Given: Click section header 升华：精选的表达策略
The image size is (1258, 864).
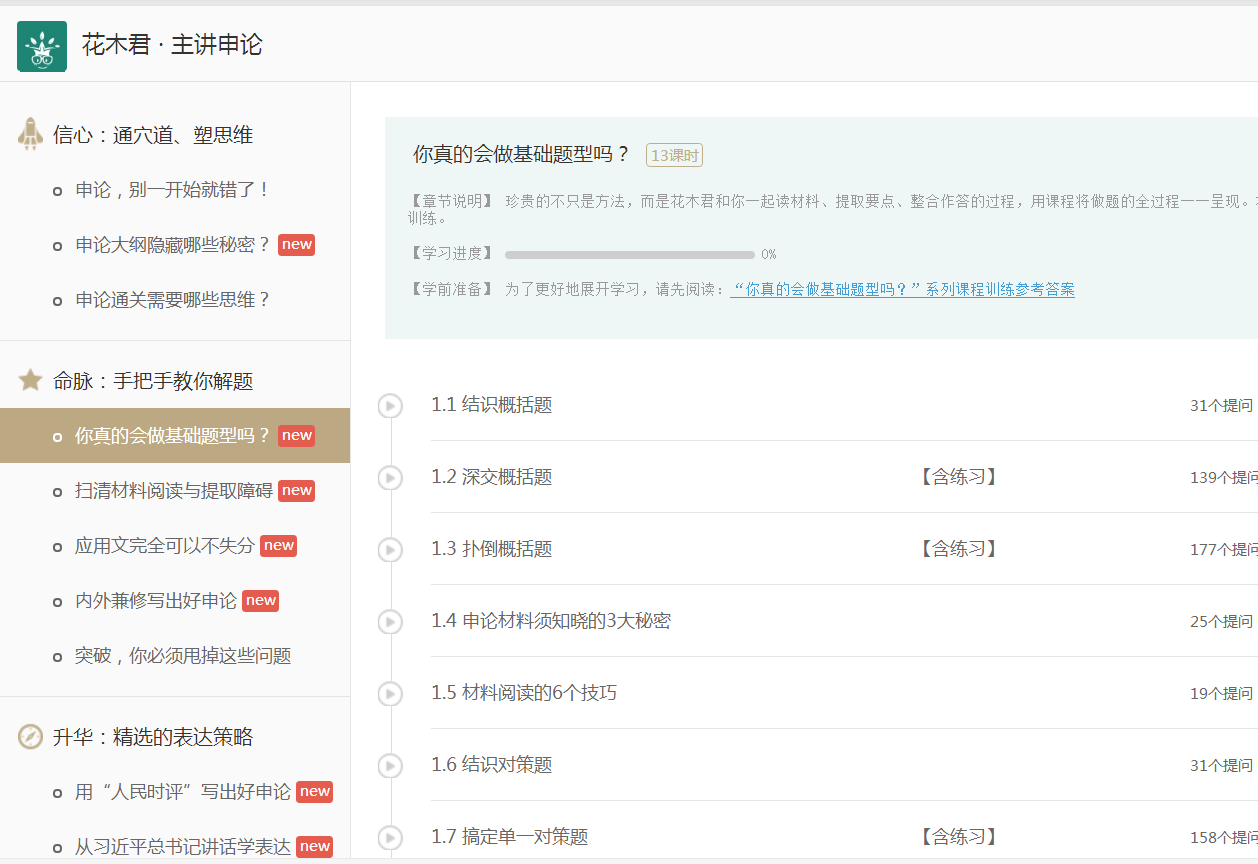Looking at the screenshot, I should click(x=153, y=737).
